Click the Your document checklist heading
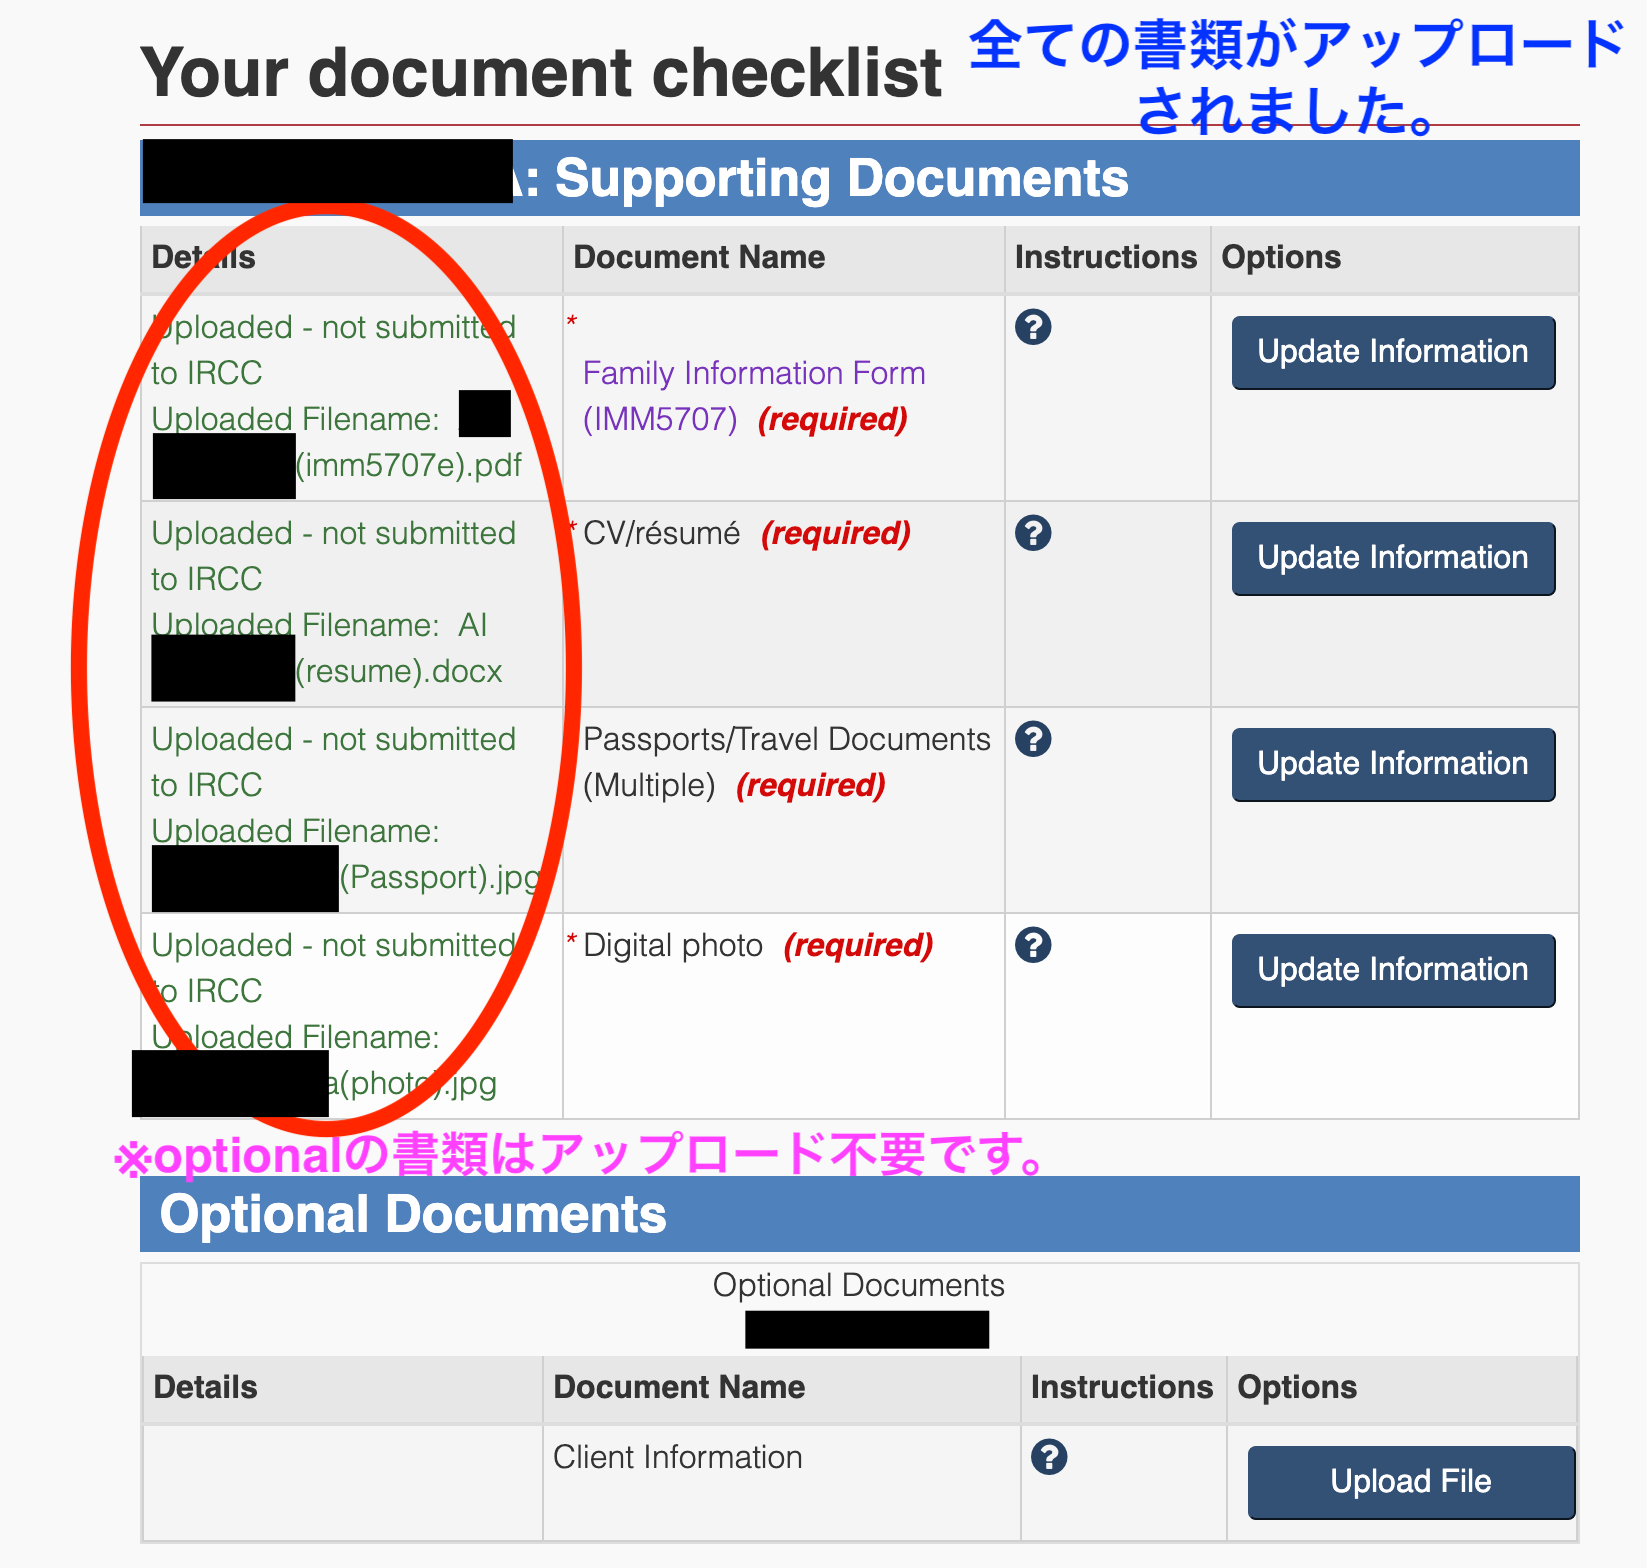This screenshot has width=1647, height=1568. (x=541, y=72)
